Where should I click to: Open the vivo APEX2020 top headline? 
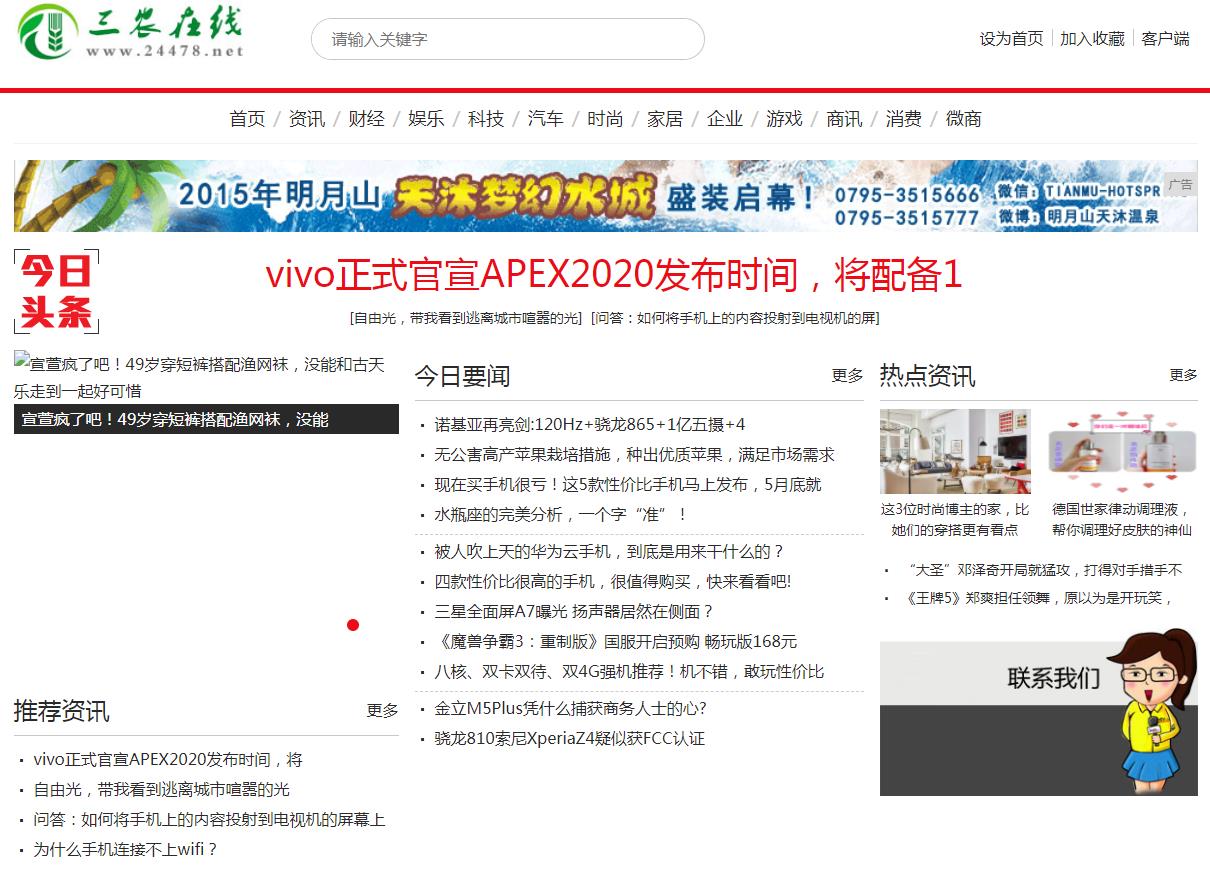point(614,275)
